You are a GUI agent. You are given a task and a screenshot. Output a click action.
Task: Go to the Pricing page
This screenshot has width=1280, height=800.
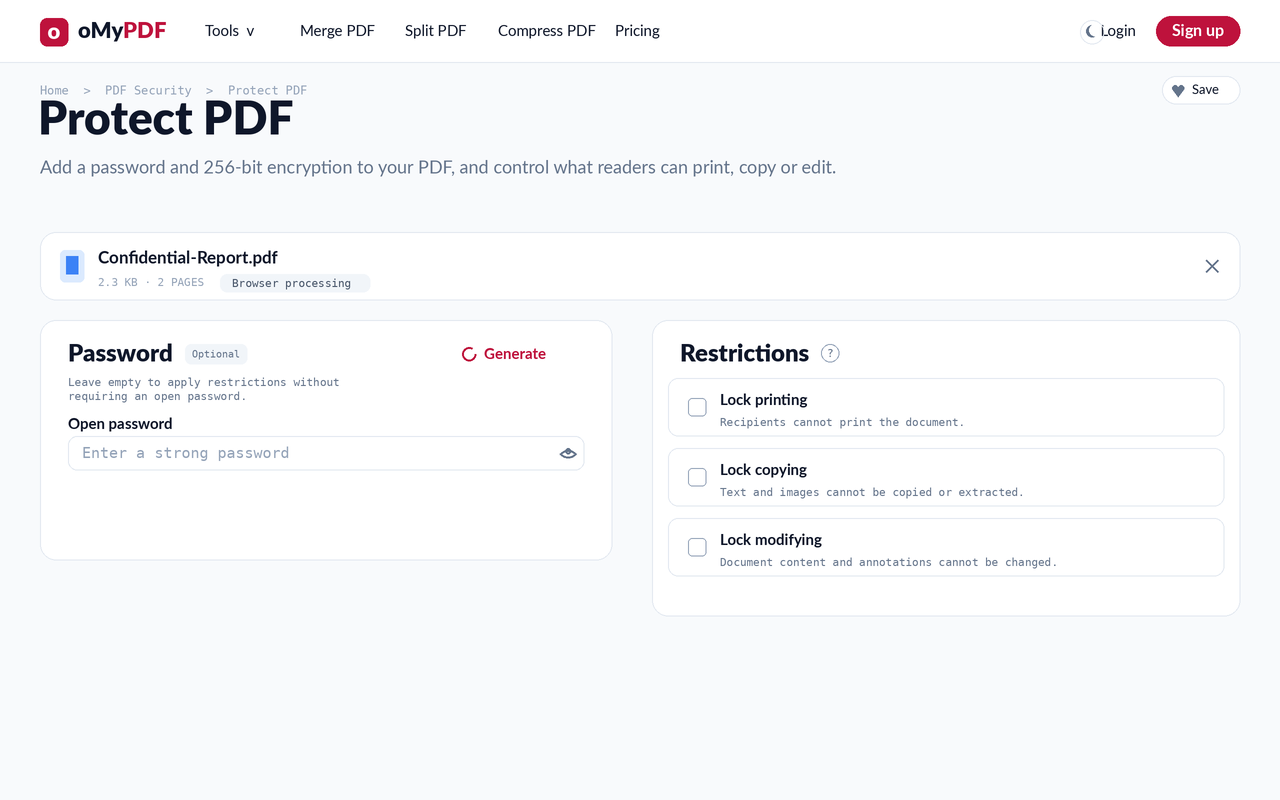[637, 31]
